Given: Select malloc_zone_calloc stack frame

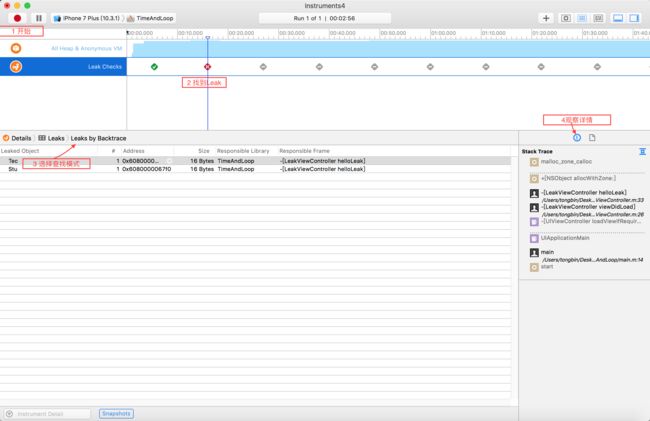Looking at the screenshot, I should [566, 162].
